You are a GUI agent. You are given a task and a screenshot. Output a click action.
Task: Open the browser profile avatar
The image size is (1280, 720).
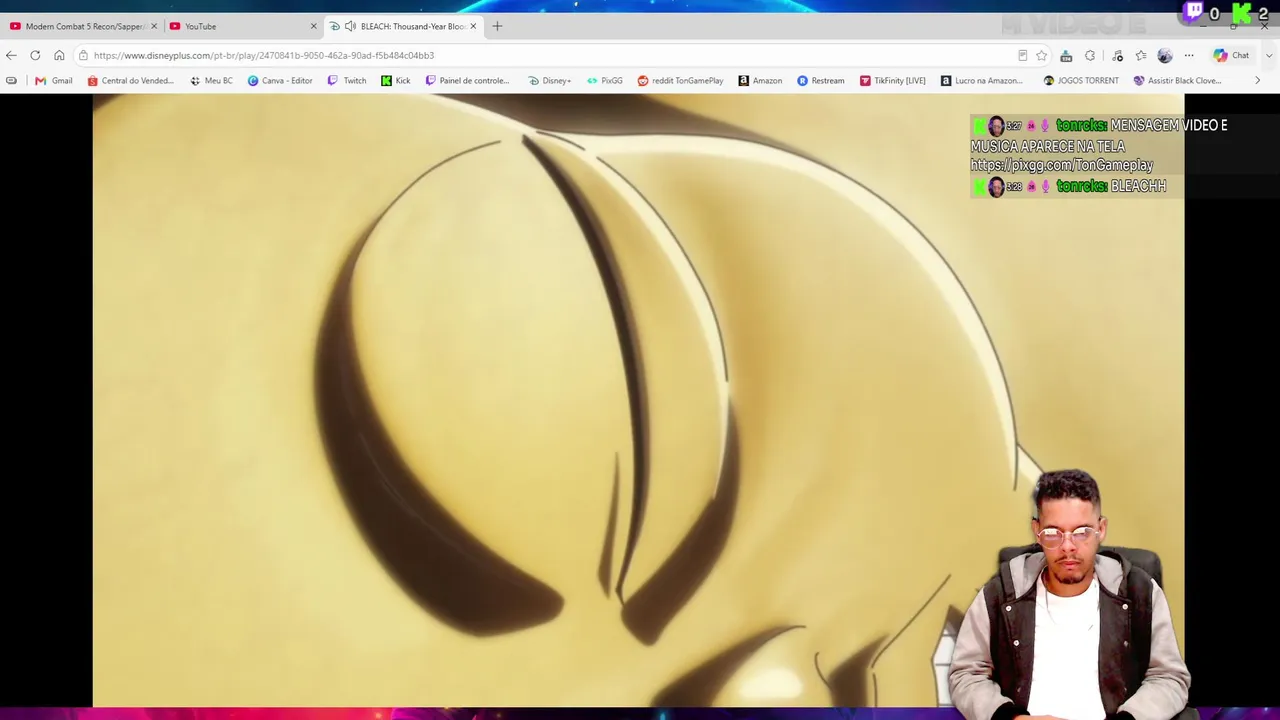tap(1165, 55)
